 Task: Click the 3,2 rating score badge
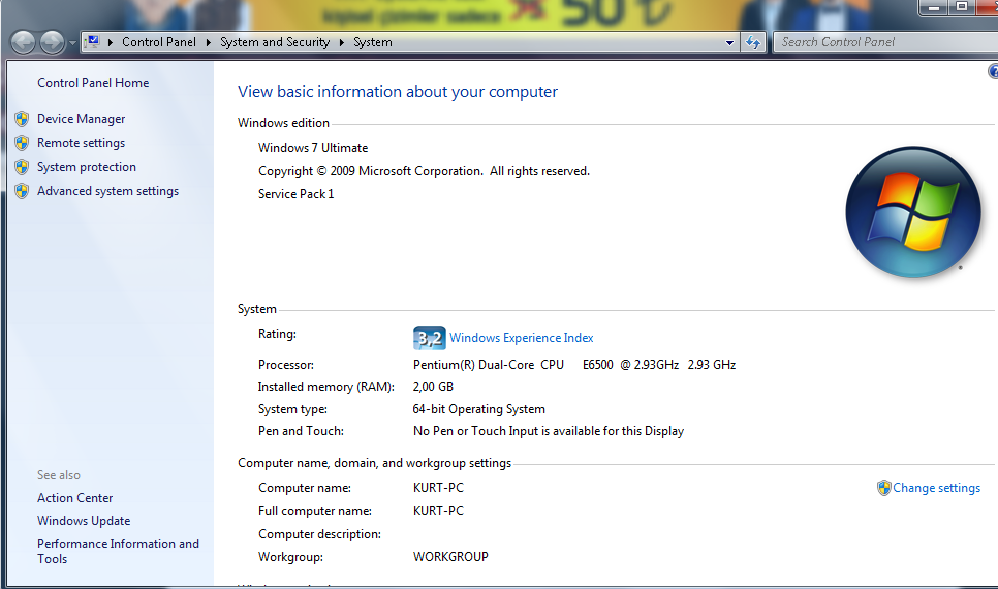point(429,338)
